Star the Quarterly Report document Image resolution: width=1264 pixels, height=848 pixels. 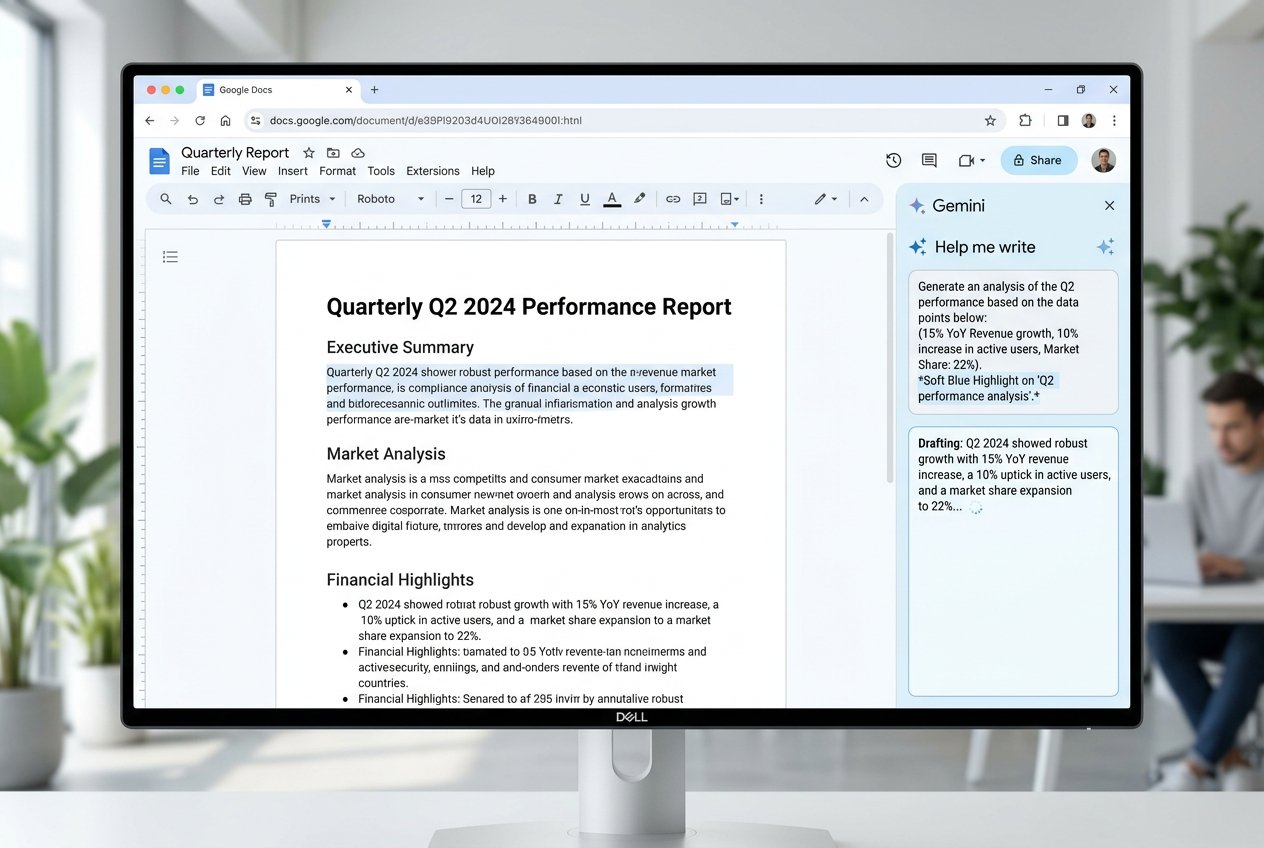[x=309, y=153]
